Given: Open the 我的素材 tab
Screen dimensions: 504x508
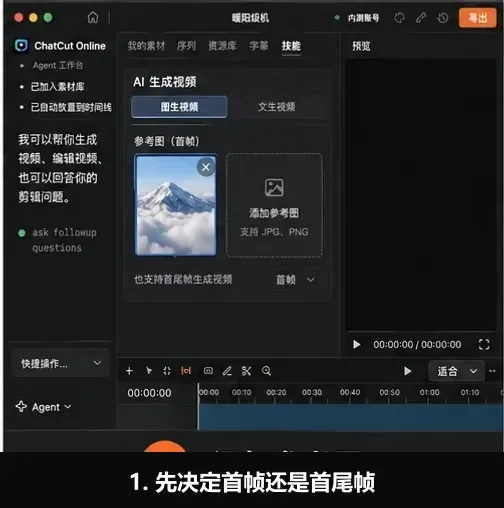Looking at the screenshot, I should (x=146, y=46).
